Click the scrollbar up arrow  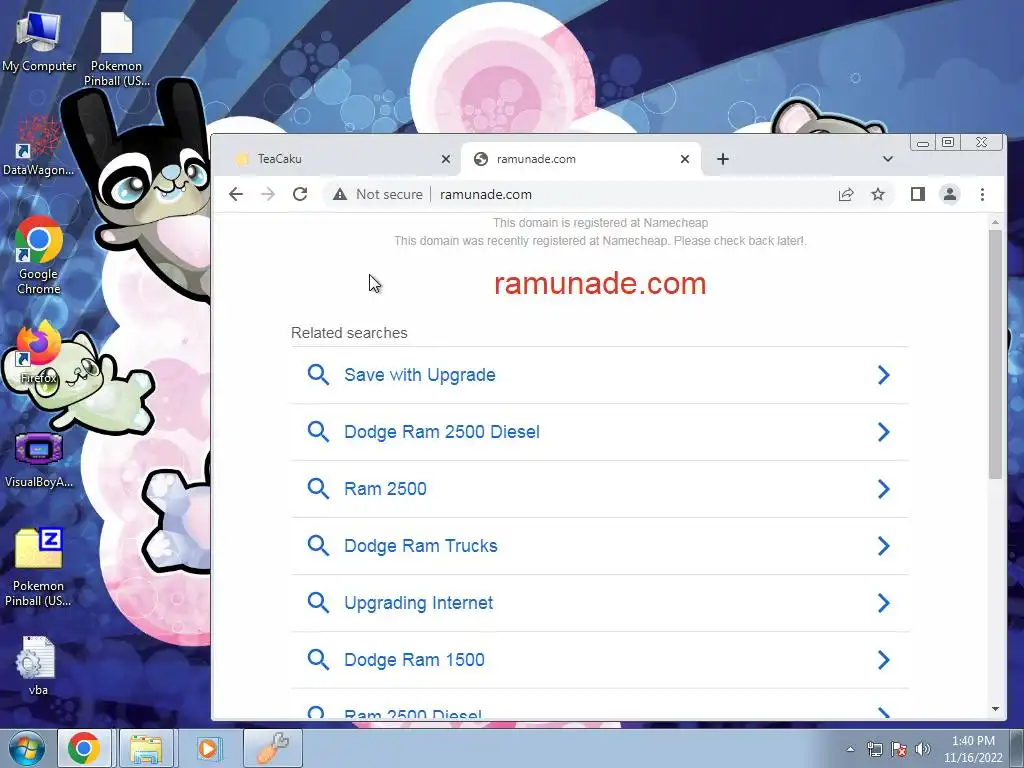(995, 223)
